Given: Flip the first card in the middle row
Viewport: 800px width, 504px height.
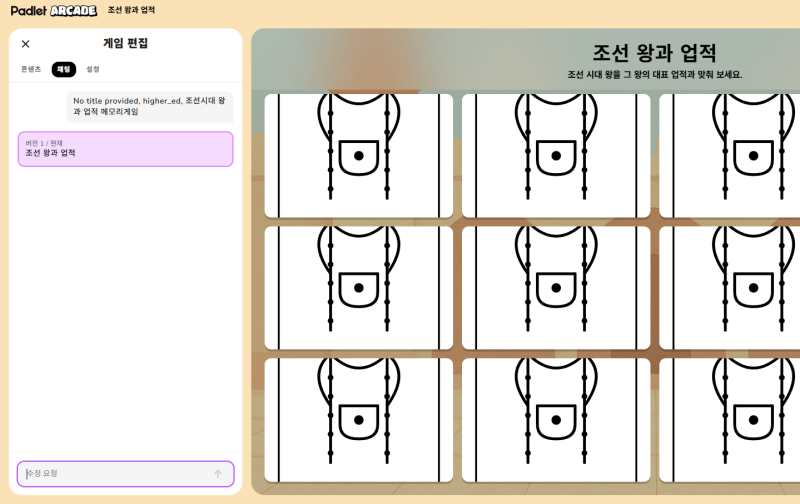Looking at the screenshot, I should coord(359,288).
